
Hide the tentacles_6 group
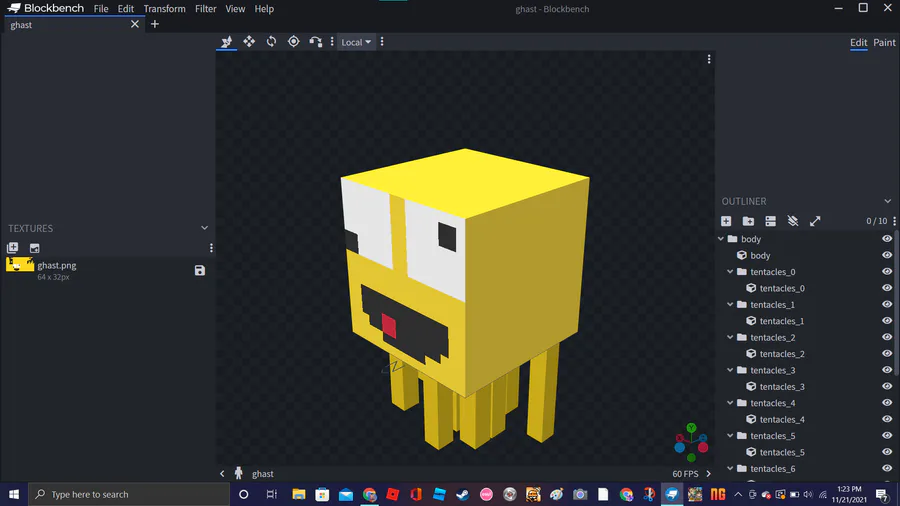pyautogui.click(x=887, y=469)
